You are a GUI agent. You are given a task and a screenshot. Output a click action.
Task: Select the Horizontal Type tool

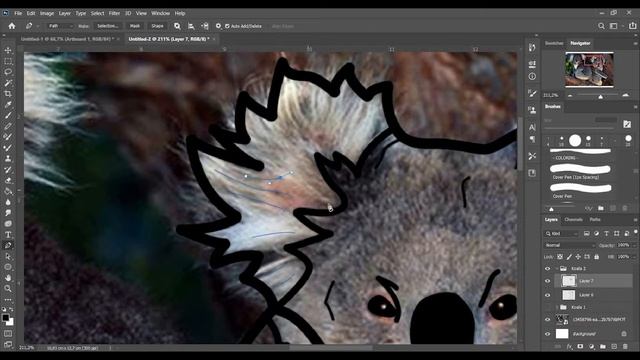pyautogui.click(x=8, y=235)
